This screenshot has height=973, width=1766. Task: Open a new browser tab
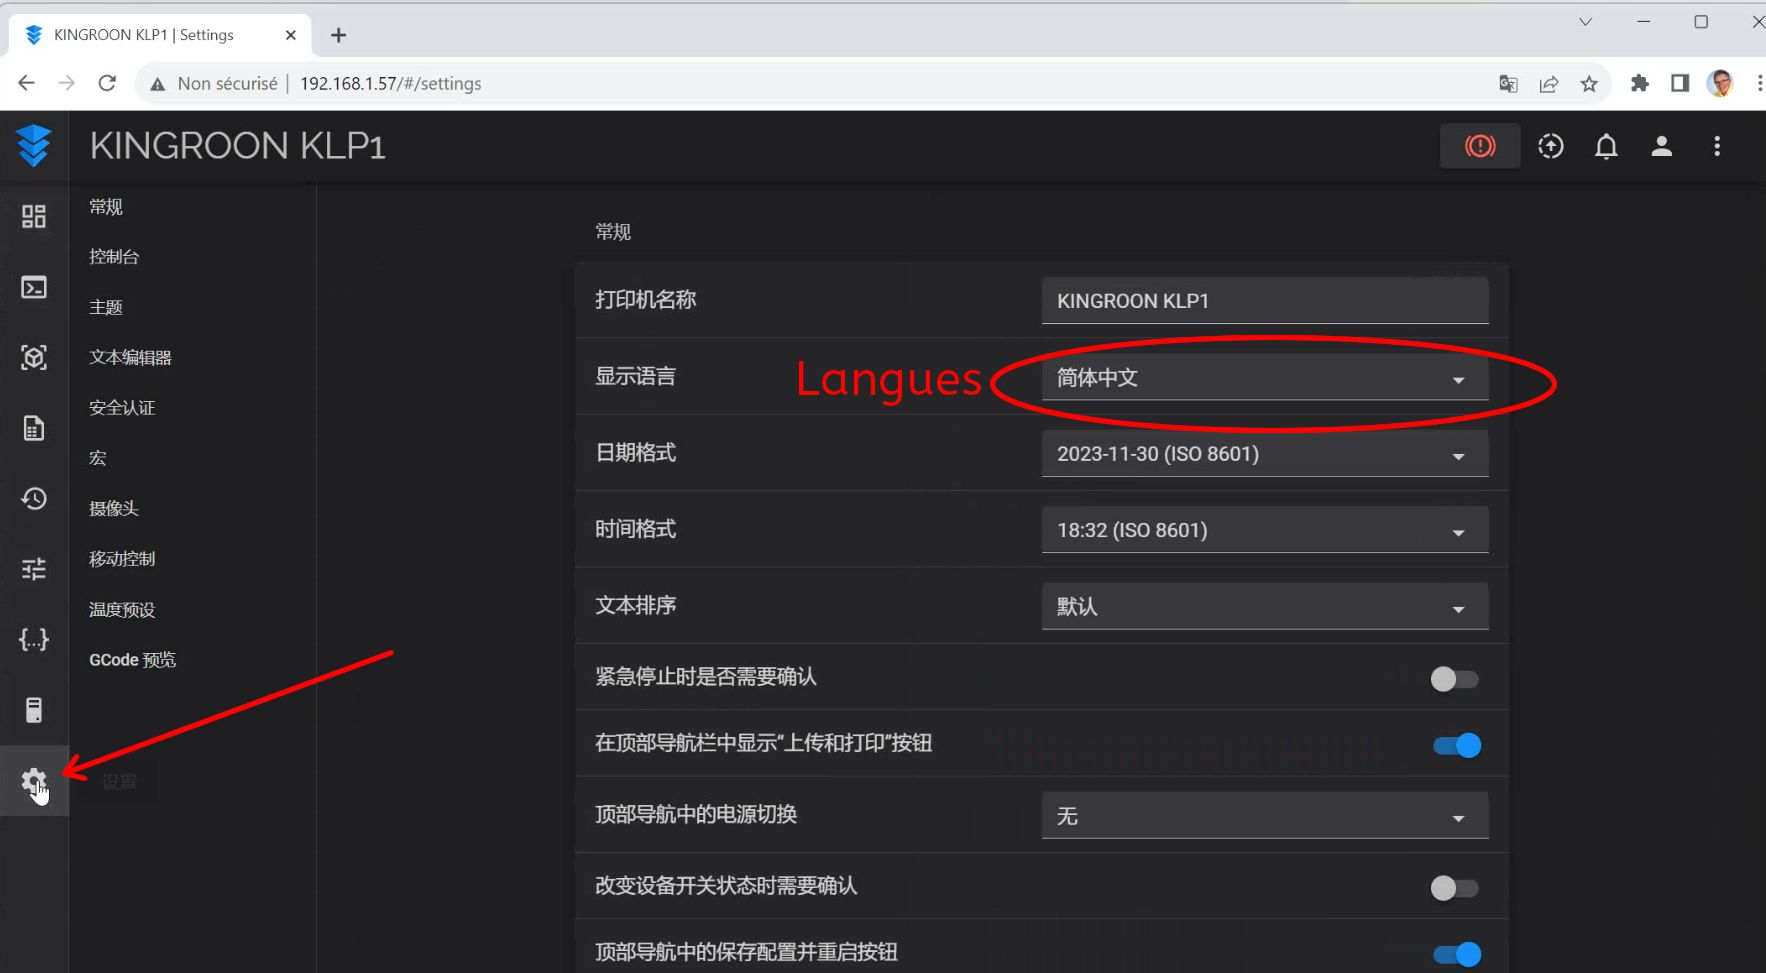(x=339, y=35)
